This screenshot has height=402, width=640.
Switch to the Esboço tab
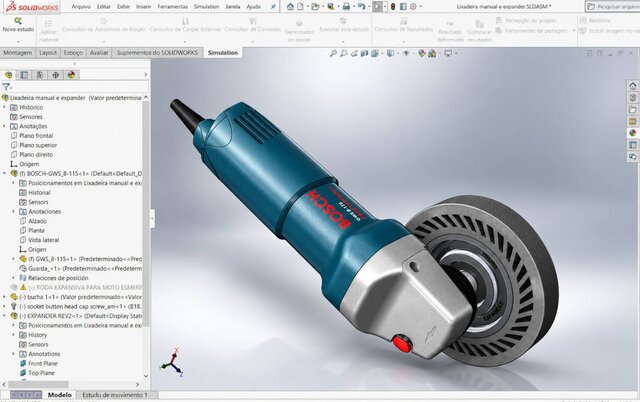[73, 53]
